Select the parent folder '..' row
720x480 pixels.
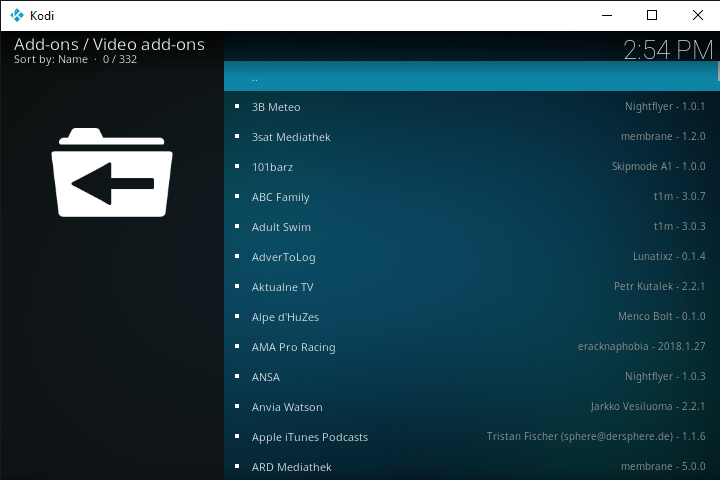pos(470,76)
